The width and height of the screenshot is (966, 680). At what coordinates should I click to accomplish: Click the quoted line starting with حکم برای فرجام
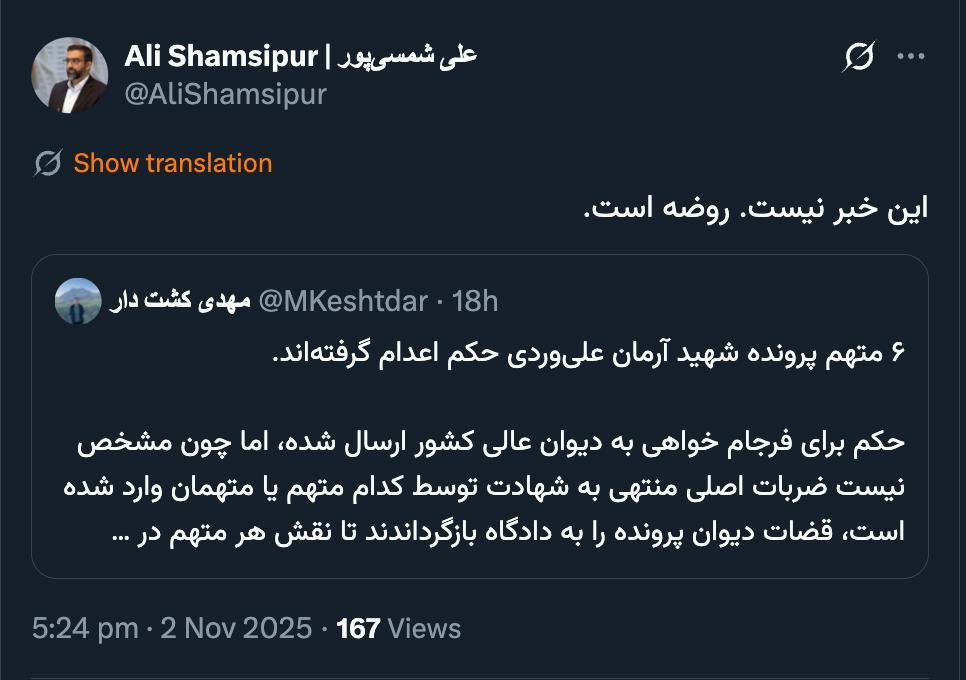point(490,442)
